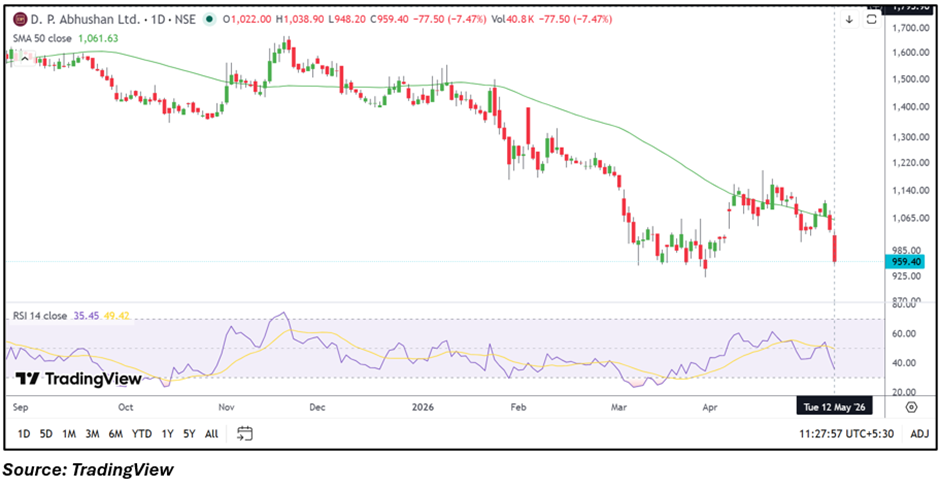940x488 pixels.
Task: Open chart settings gear icon
Action: pyautogui.click(x=911, y=408)
